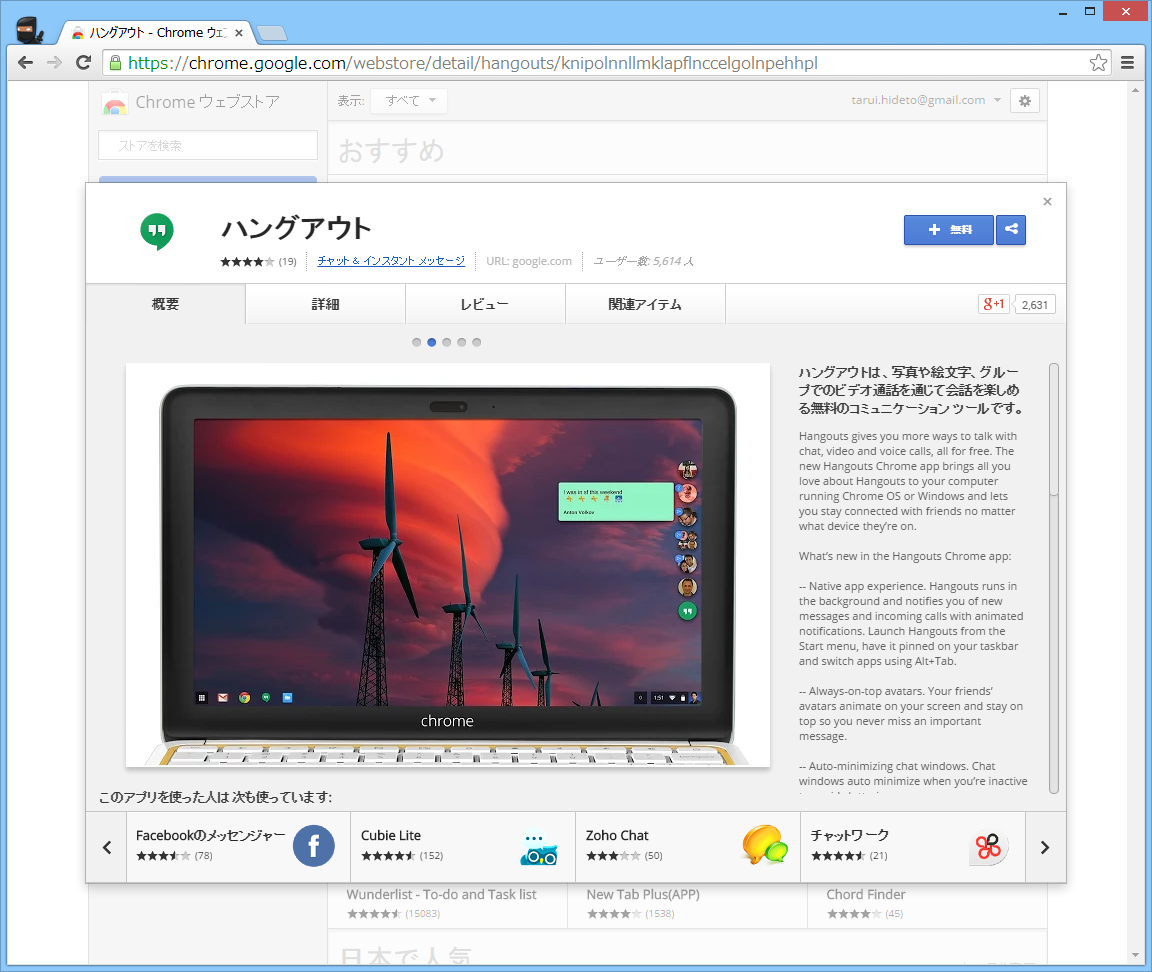Screen dimensions: 1152x972
Task: Install Hangouts with the 無料 button
Action: pyautogui.click(x=948, y=230)
